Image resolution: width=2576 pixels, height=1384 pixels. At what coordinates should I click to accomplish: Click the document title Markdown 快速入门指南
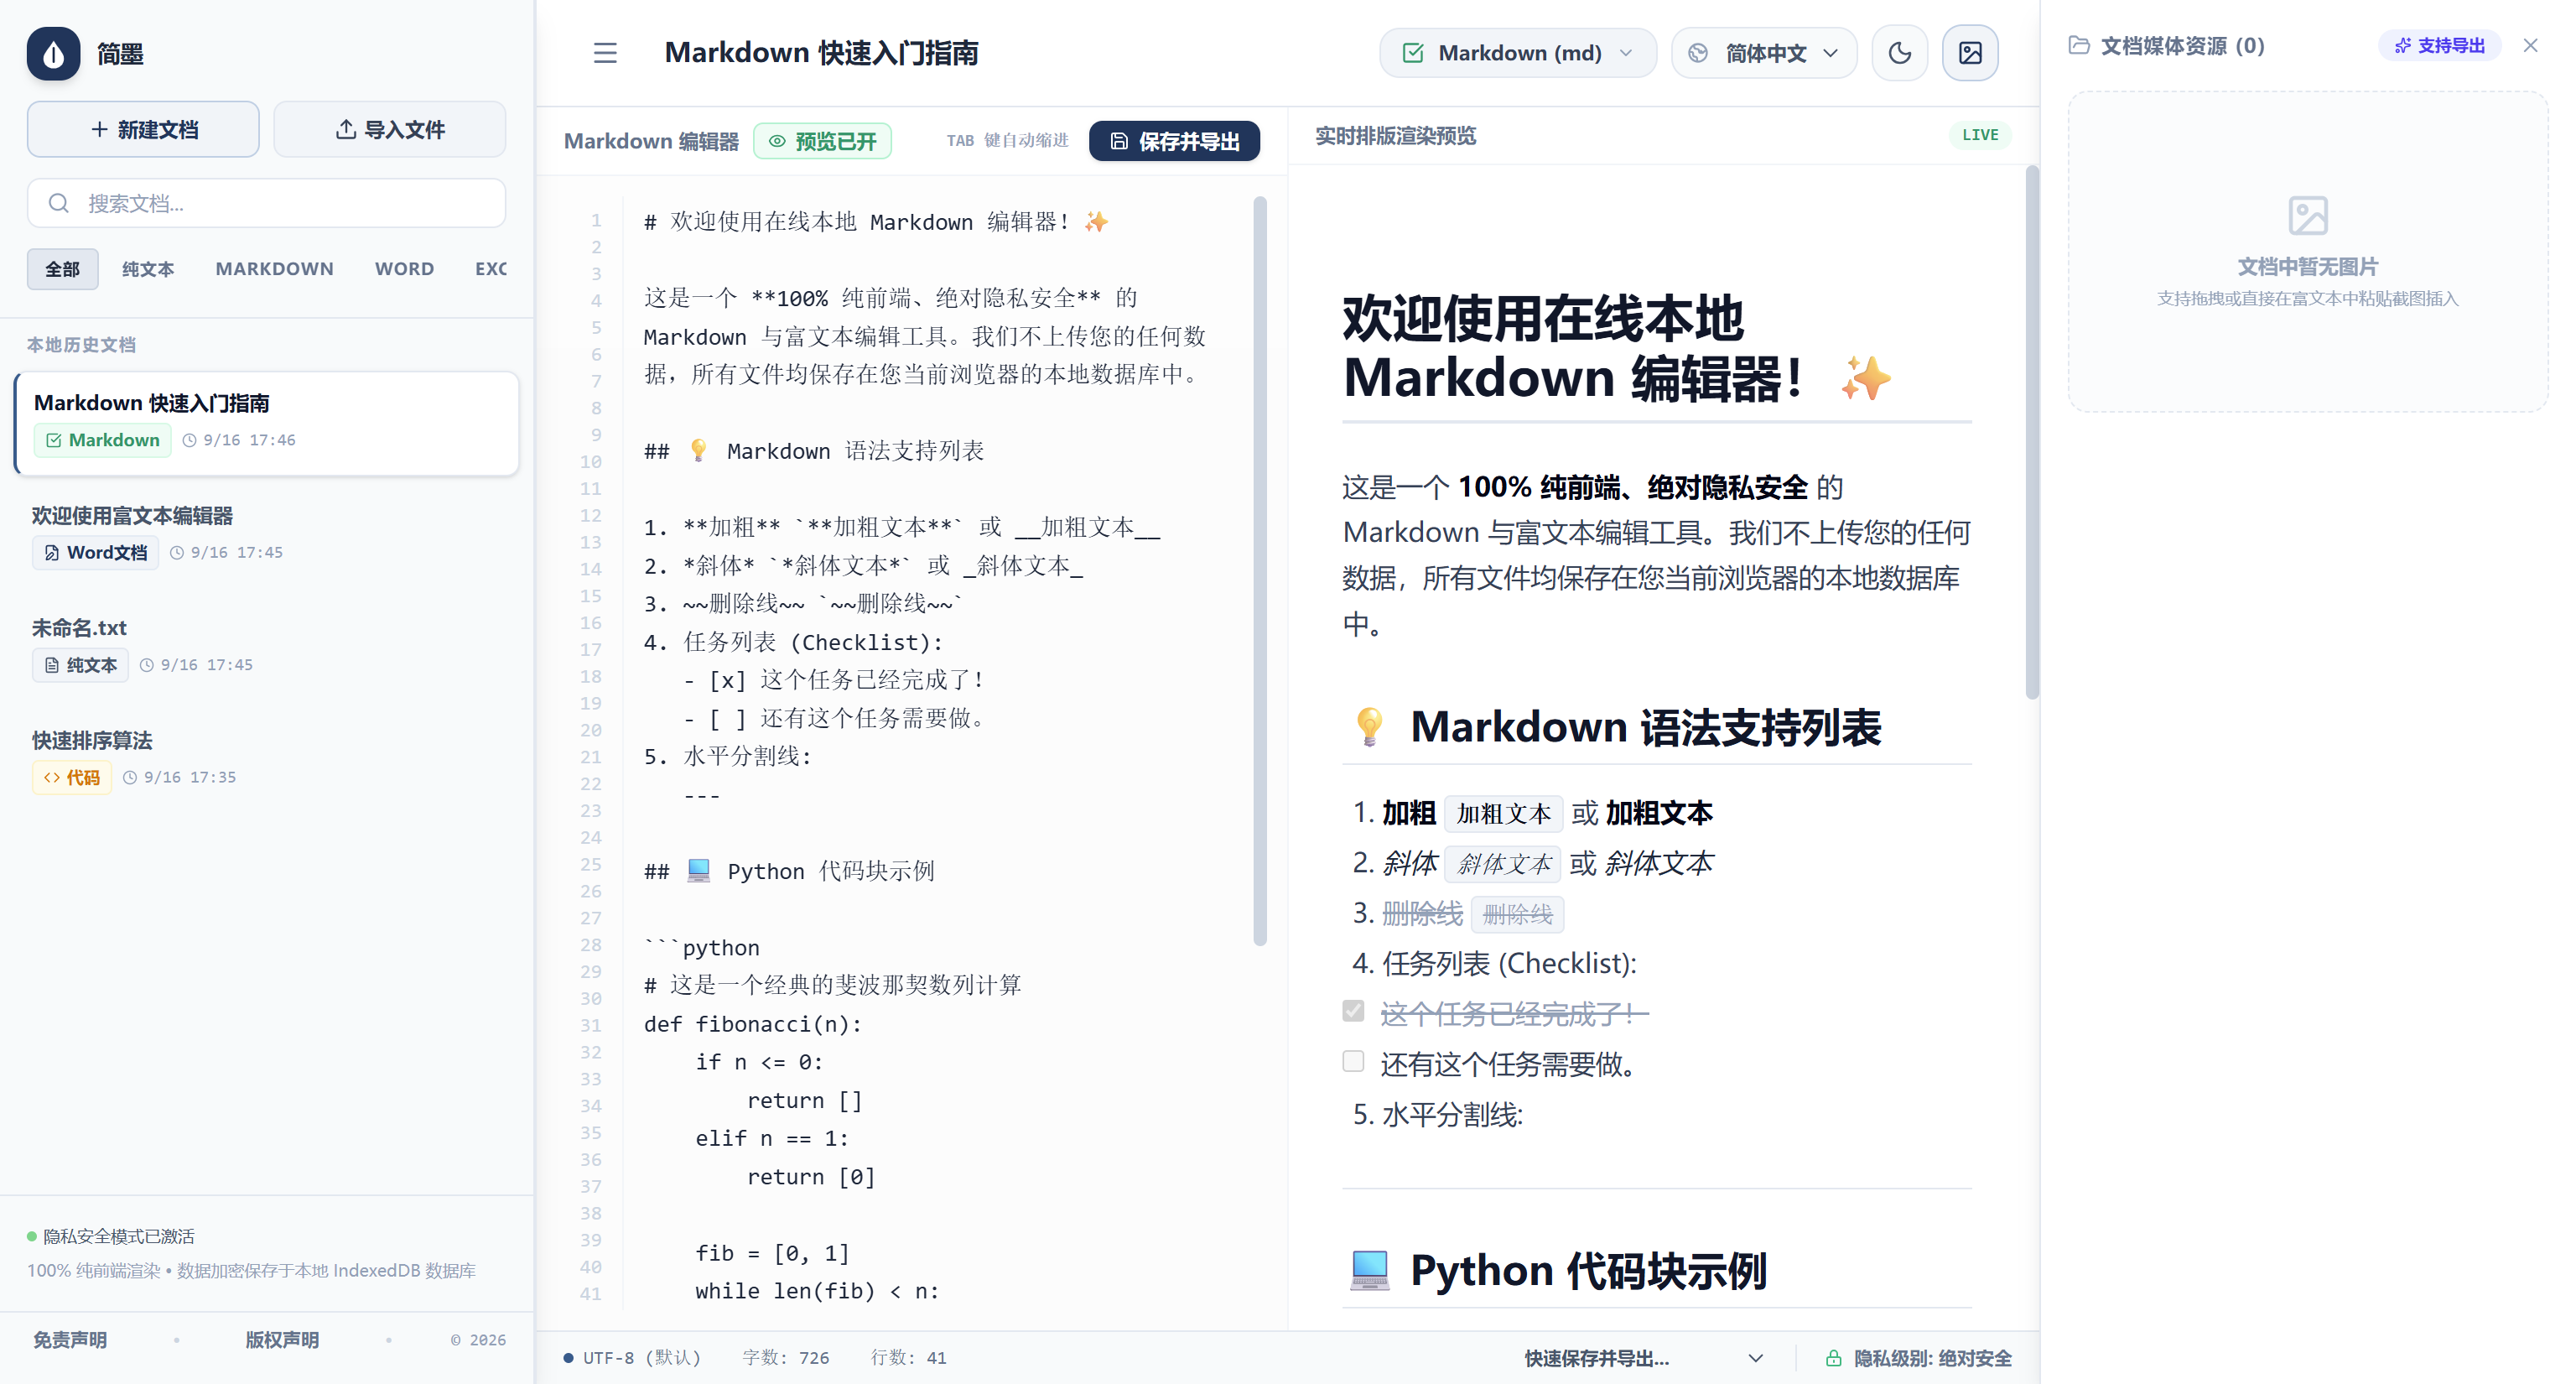(x=821, y=53)
